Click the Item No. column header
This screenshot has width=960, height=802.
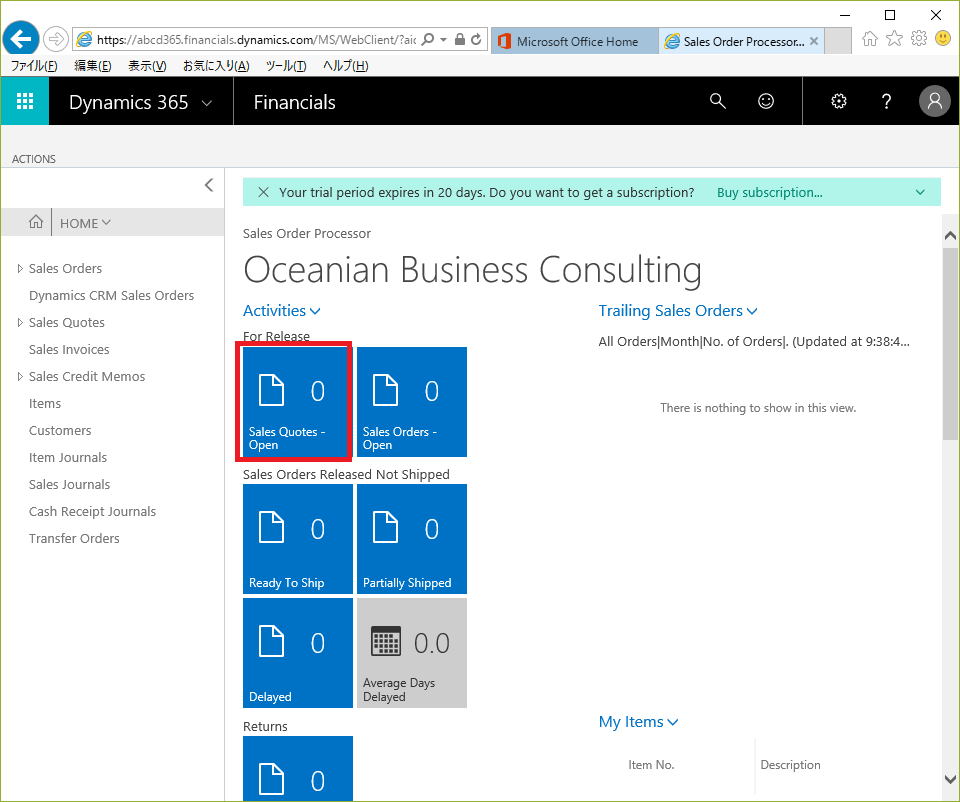pyautogui.click(x=651, y=765)
